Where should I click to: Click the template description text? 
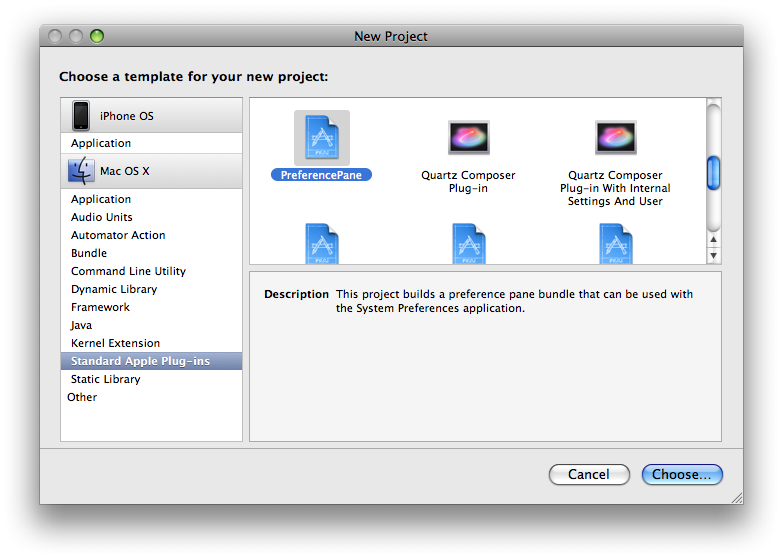514,301
